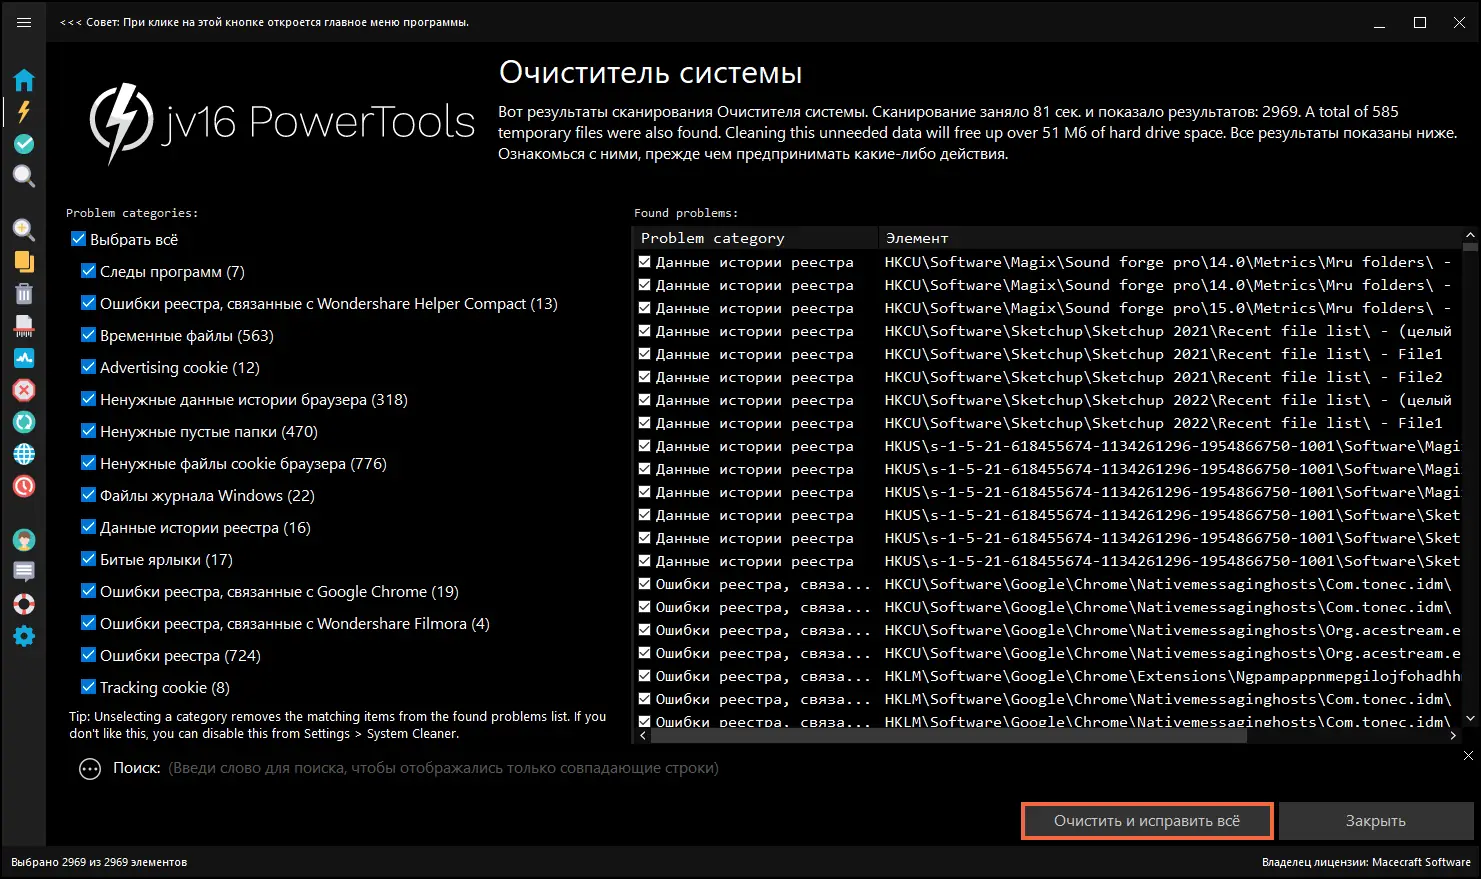The width and height of the screenshot is (1481, 879).
Task: Toggle Ненужные файлы cookie браузера (776)
Action: [88, 463]
